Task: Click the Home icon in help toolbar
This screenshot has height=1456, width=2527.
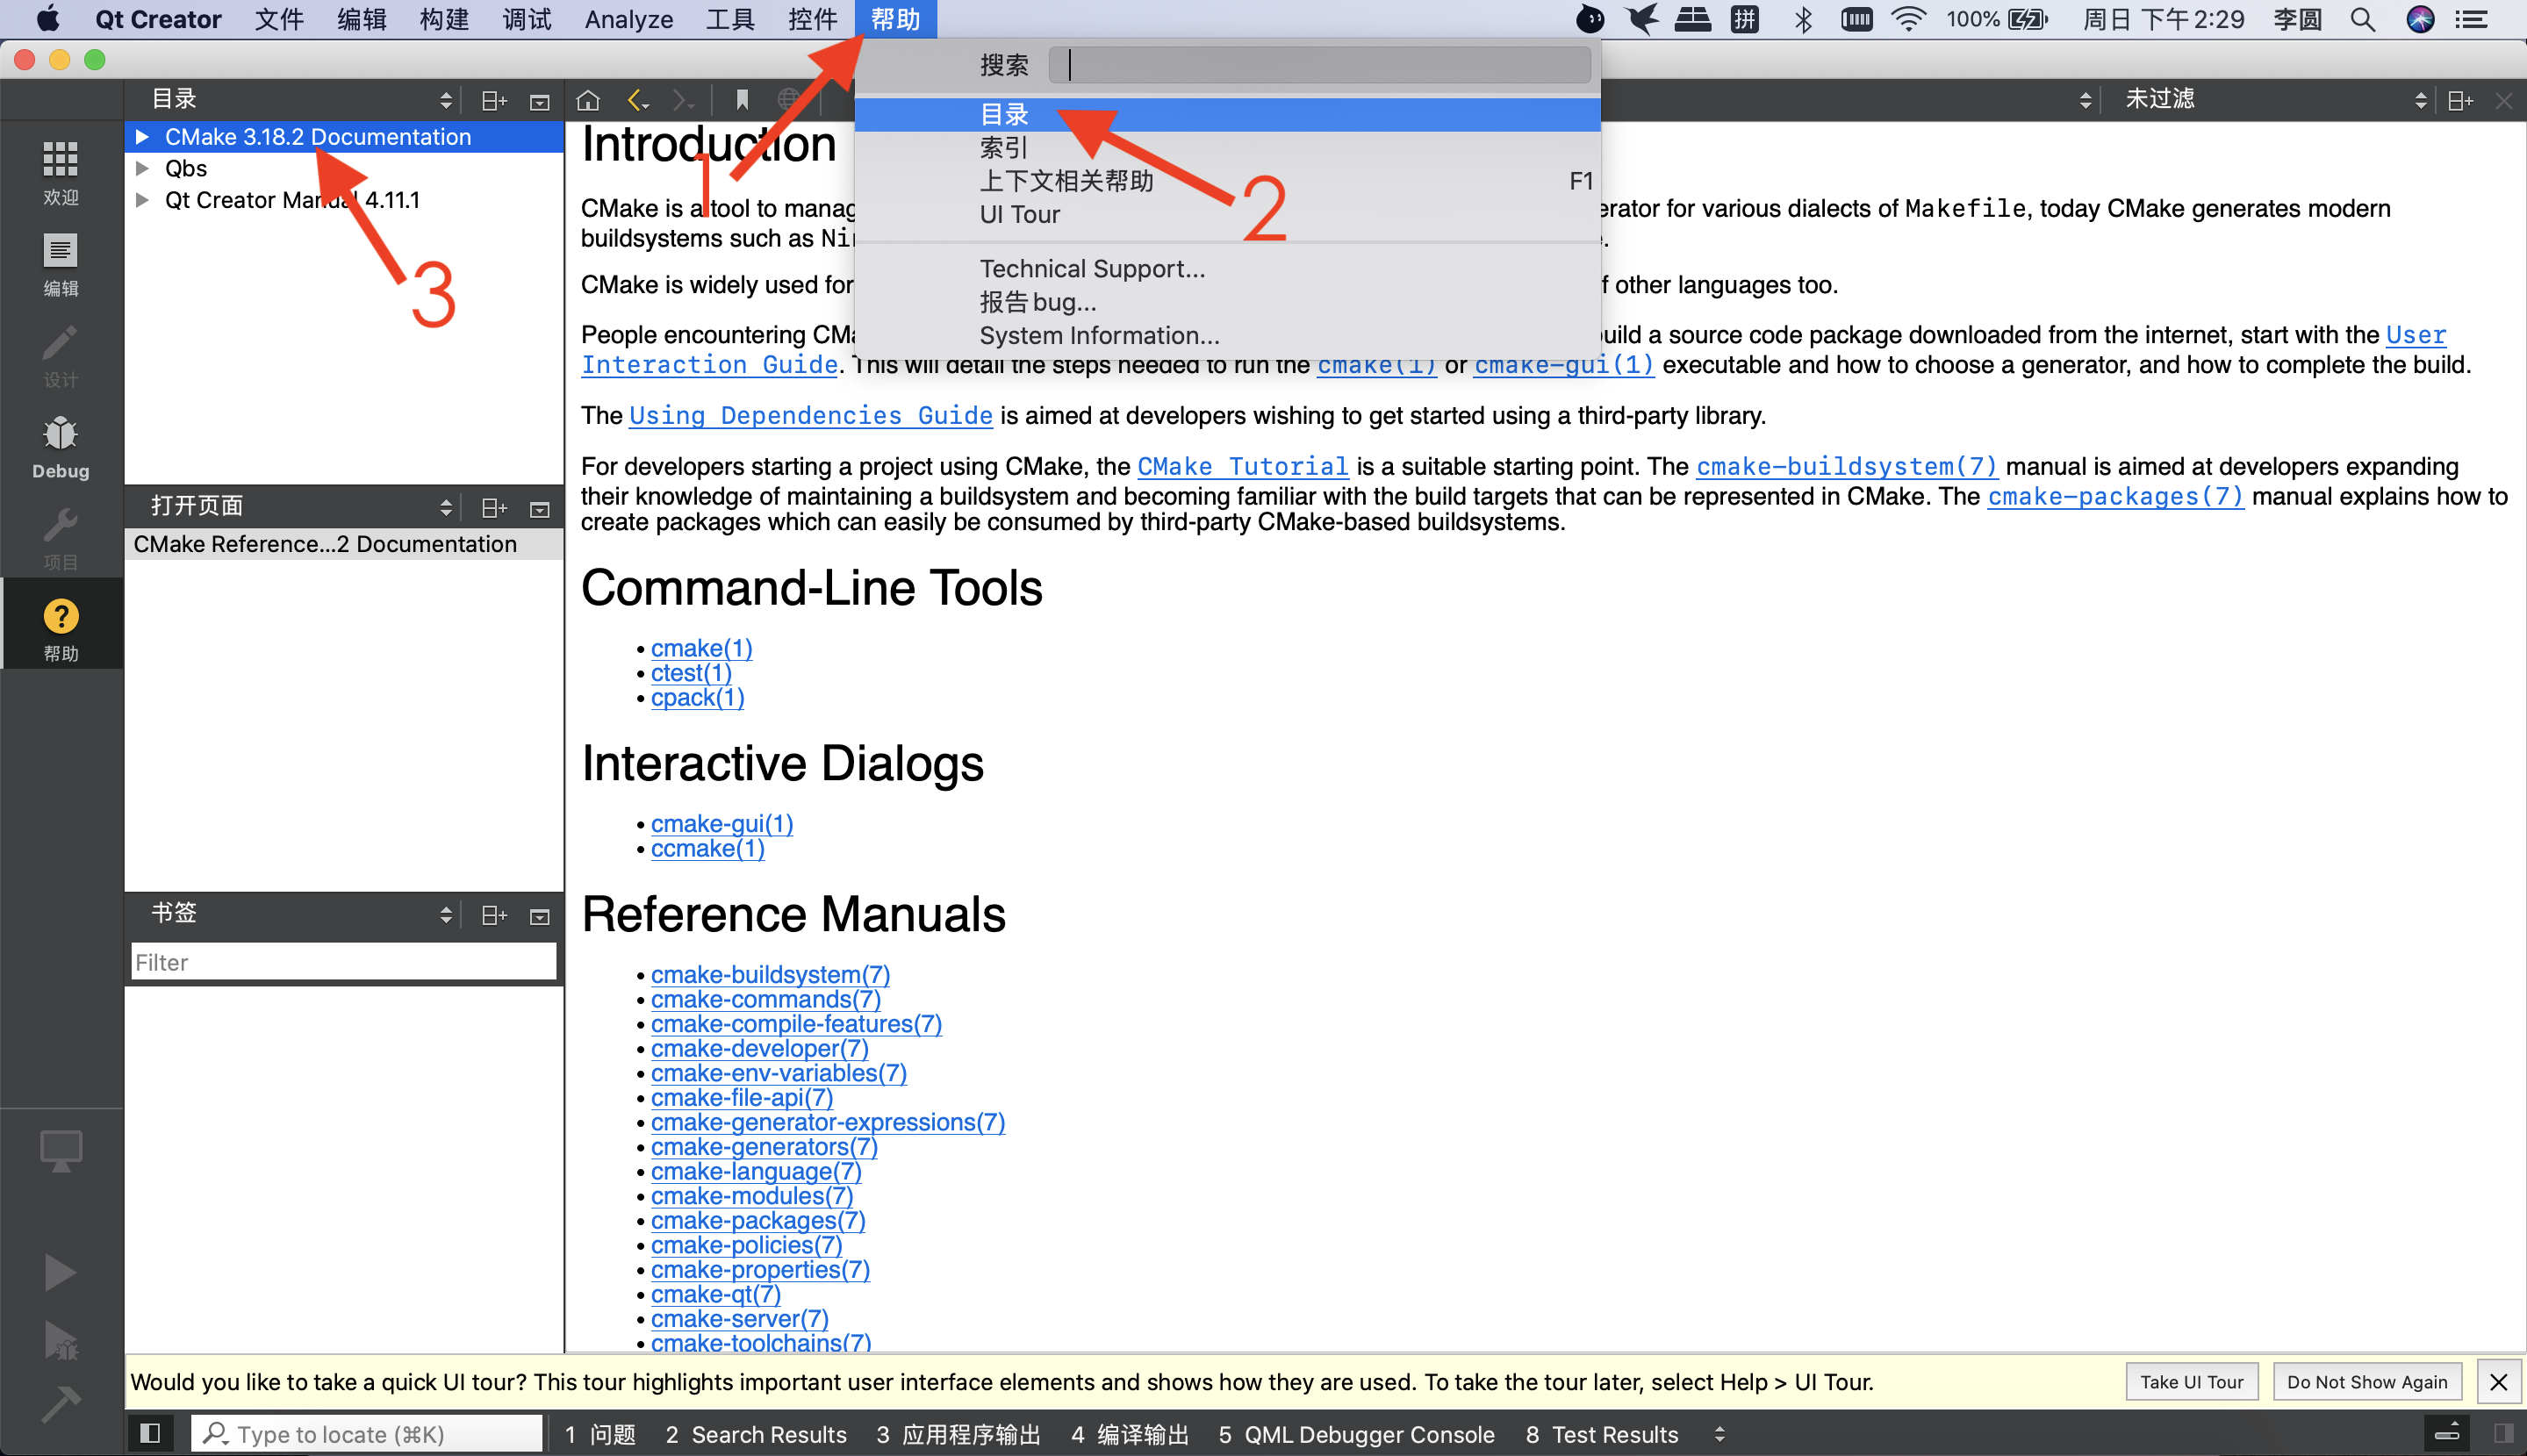Action: 588,100
